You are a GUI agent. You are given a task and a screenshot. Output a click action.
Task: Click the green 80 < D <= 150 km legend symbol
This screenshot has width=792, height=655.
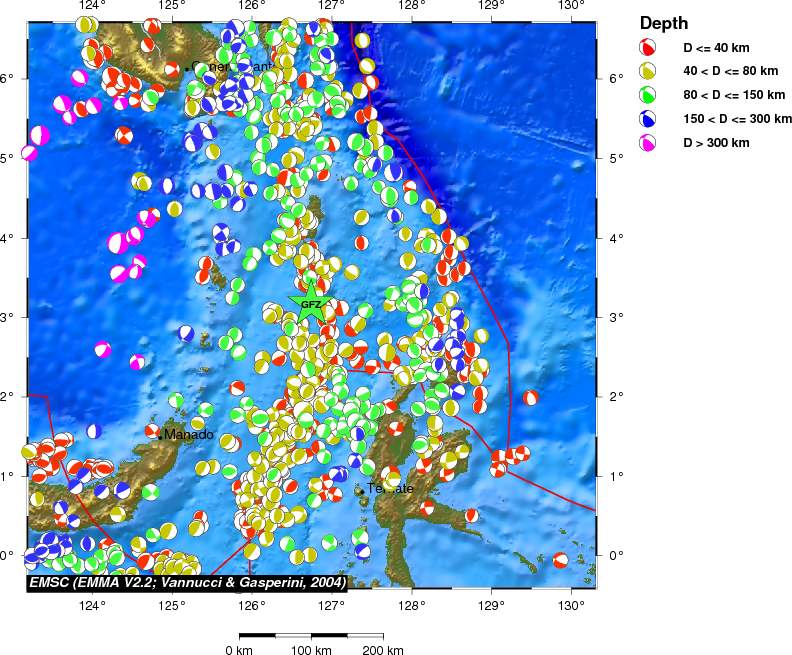(648, 95)
